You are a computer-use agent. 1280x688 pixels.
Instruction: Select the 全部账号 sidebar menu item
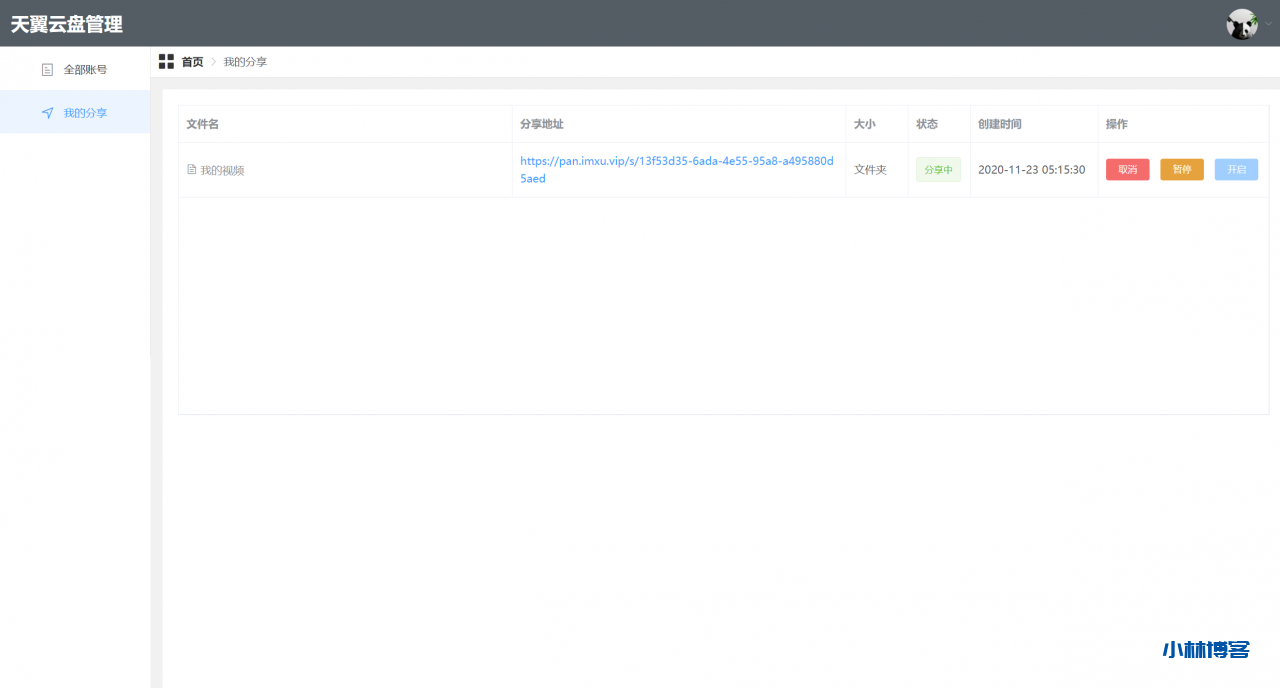coord(85,70)
